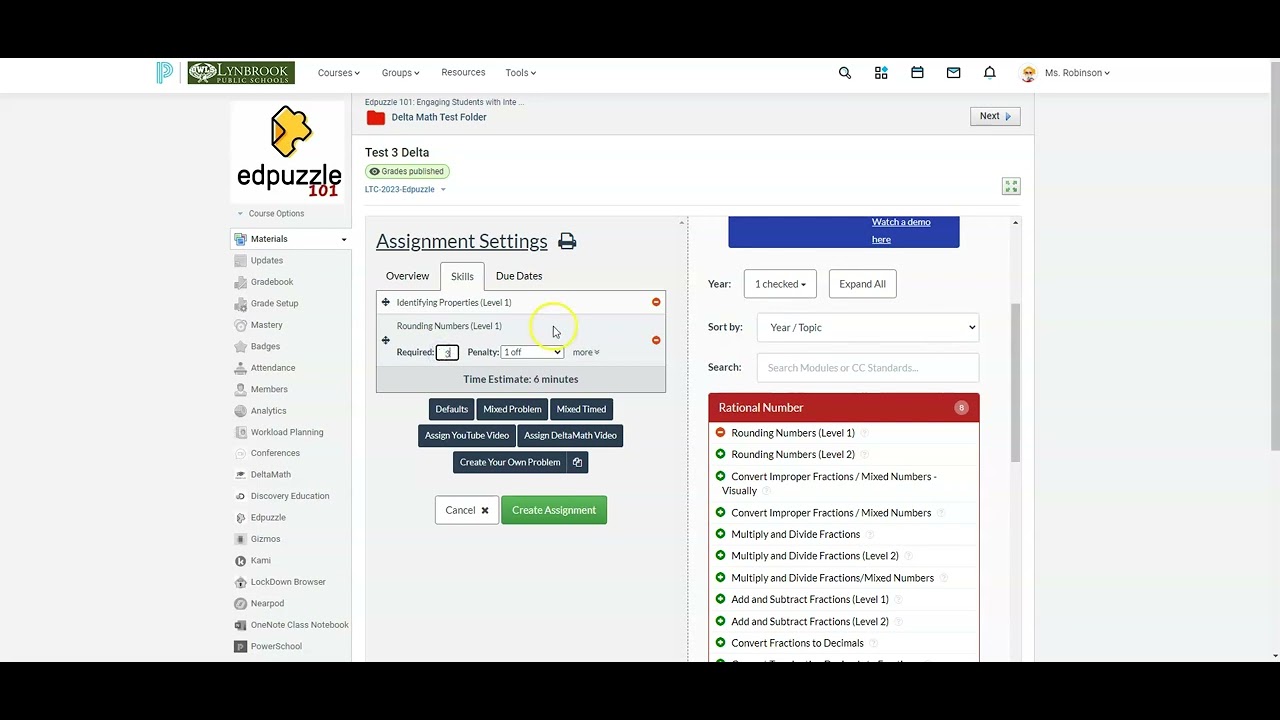Click the Required number input field
This screenshot has height=720, width=1280.
(447, 352)
